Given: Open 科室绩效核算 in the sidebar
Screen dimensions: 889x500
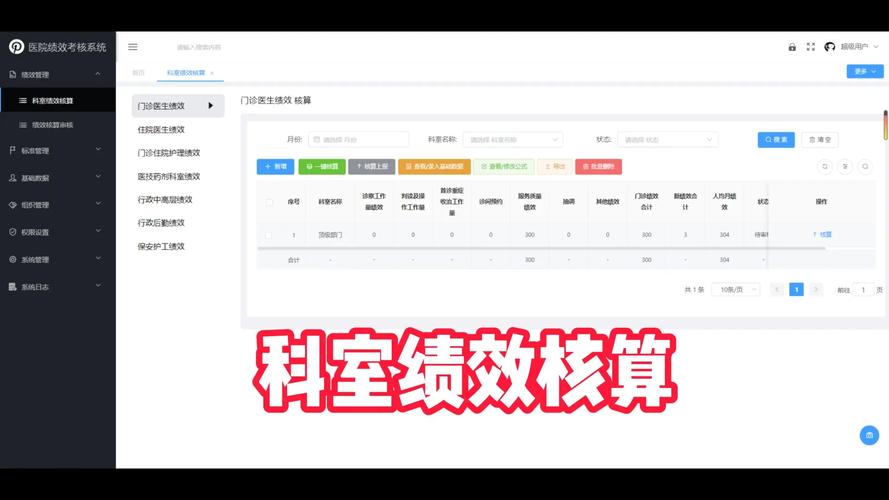Looking at the screenshot, I should click(58, 100).
